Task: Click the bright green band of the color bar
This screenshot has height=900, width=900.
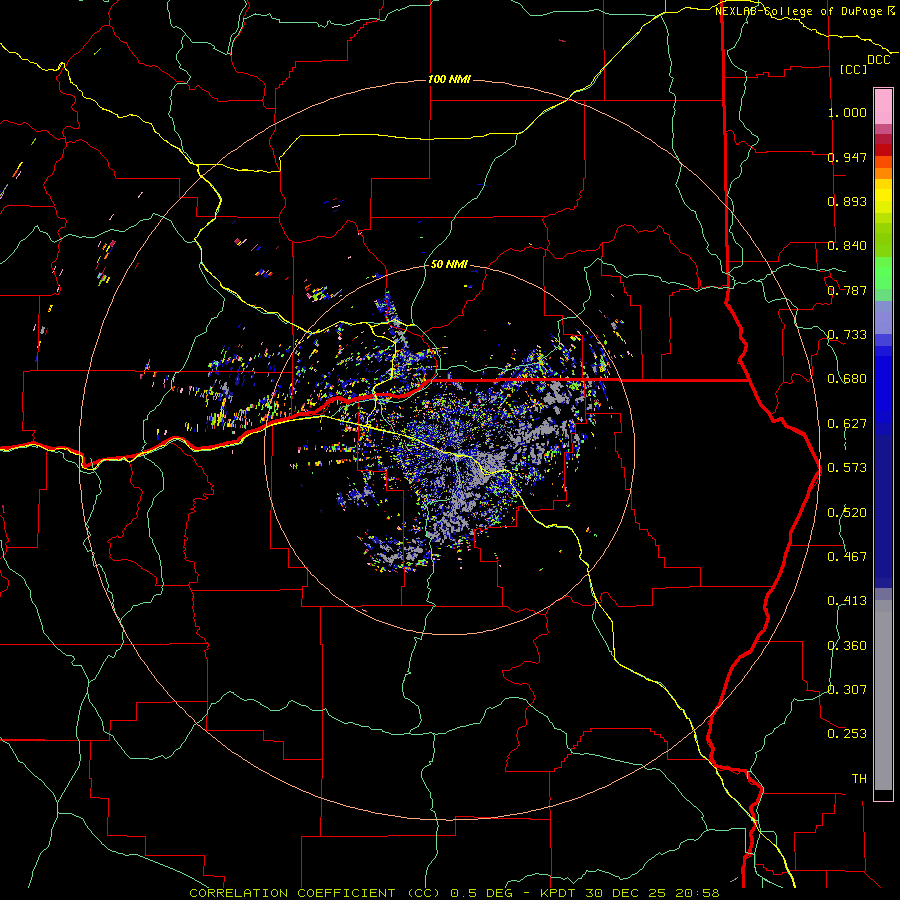Action: (x=883, y=273)
